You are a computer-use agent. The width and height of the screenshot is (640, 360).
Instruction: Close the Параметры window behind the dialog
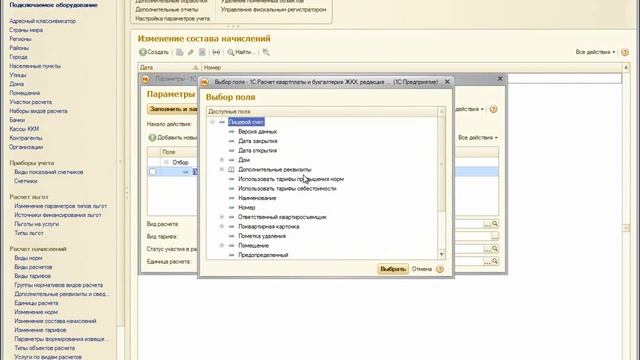point(500,78)
